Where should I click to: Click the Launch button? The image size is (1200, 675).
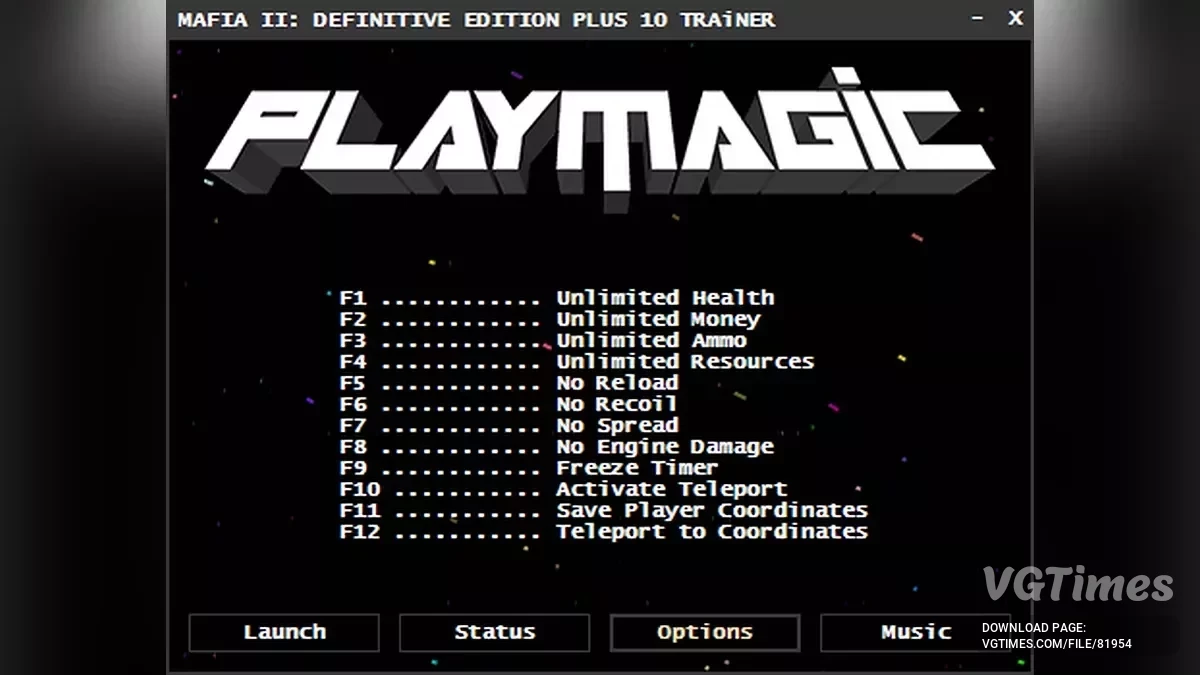(x=283, y=632)
